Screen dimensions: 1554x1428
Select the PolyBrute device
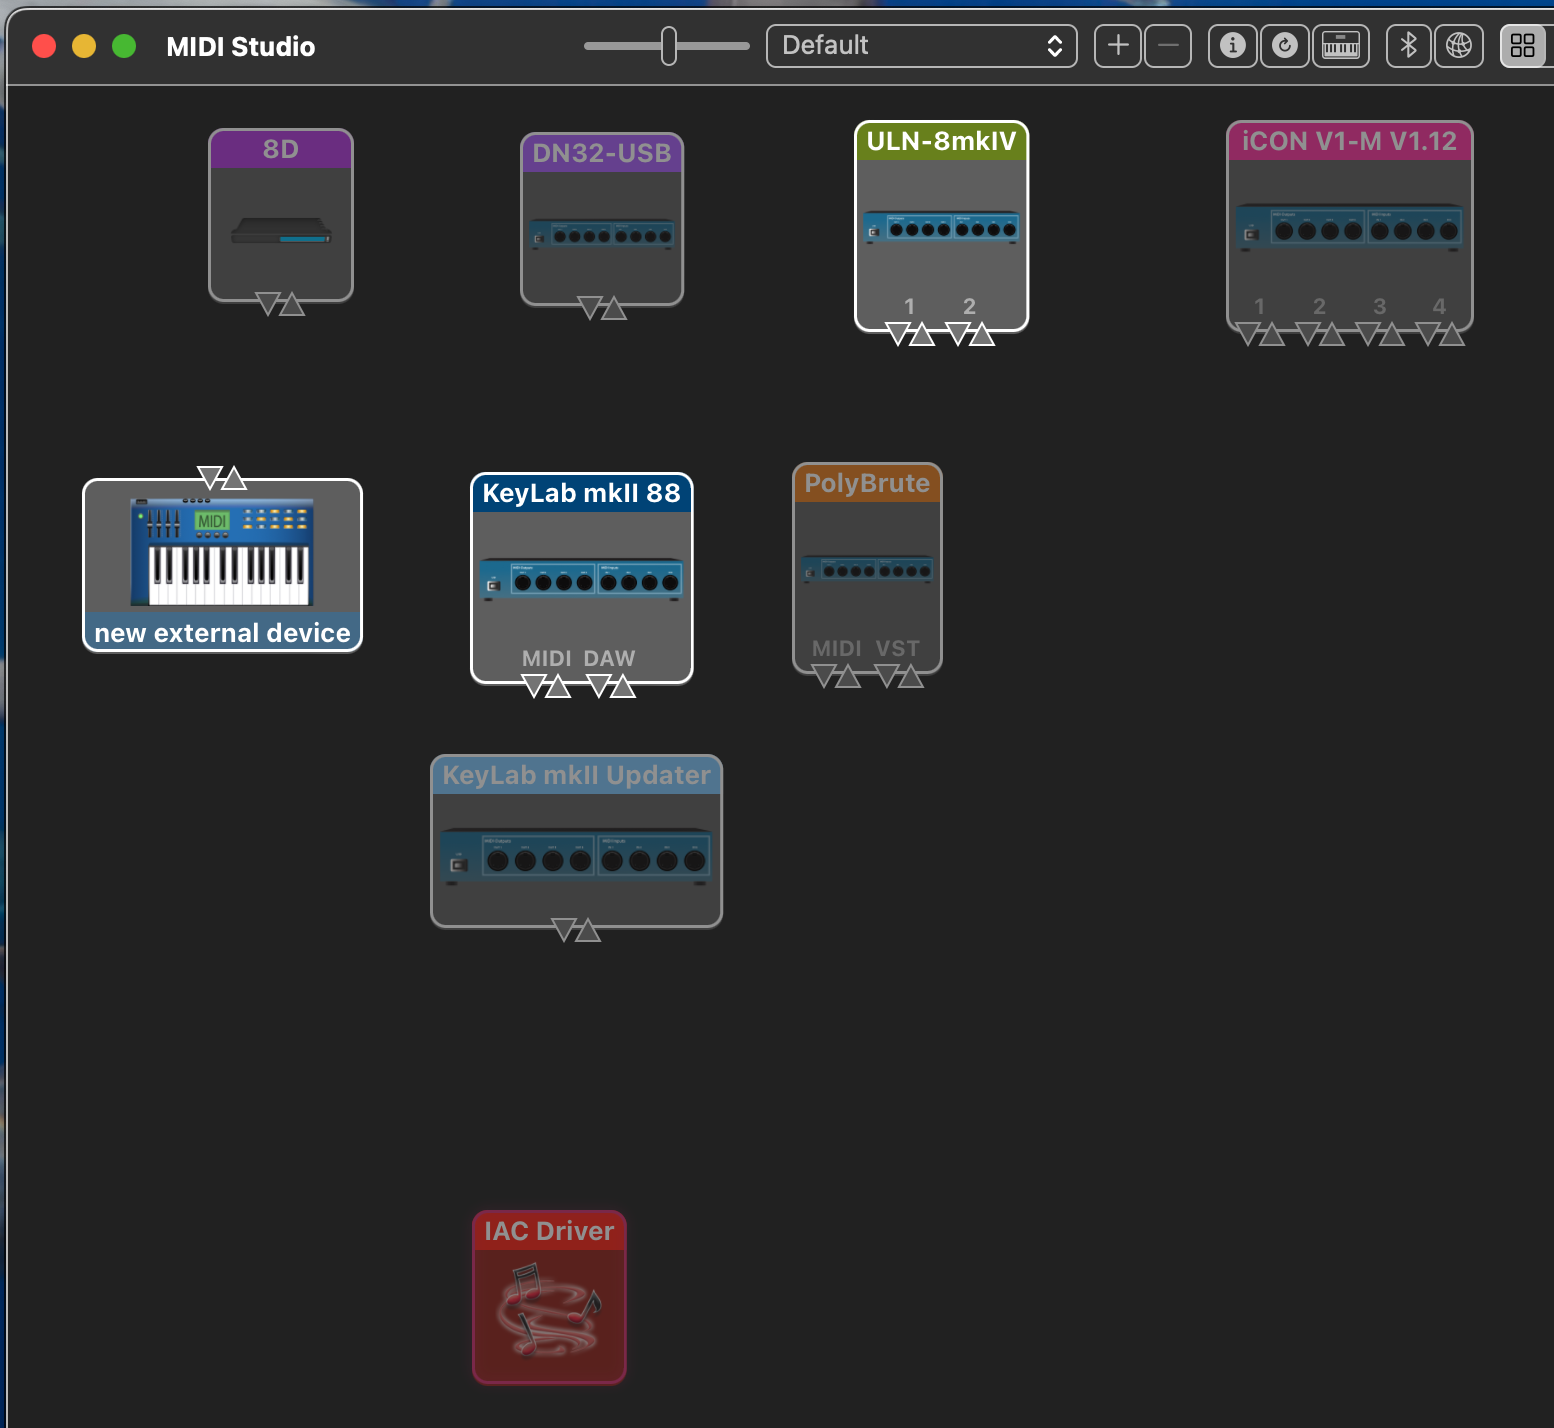click(x=867, y=568)
